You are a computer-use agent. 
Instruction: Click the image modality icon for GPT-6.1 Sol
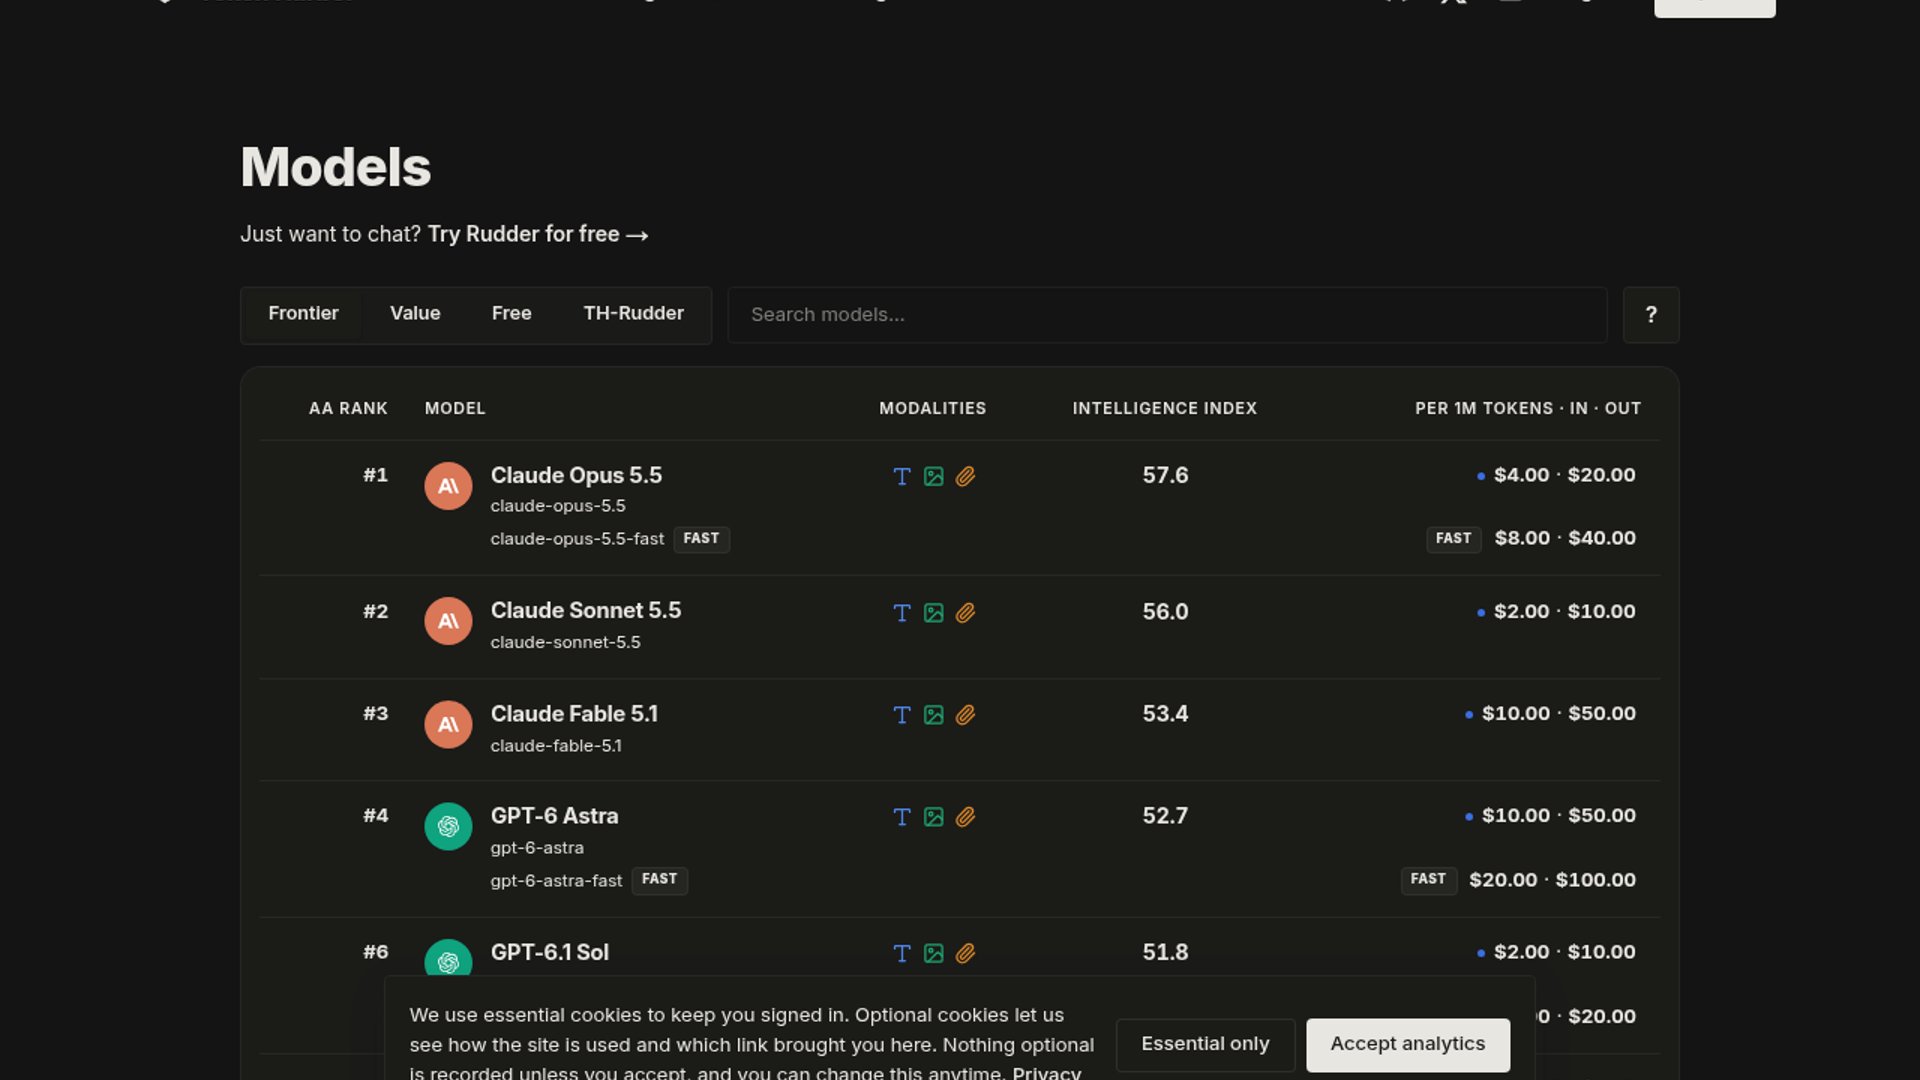(934, 954)
